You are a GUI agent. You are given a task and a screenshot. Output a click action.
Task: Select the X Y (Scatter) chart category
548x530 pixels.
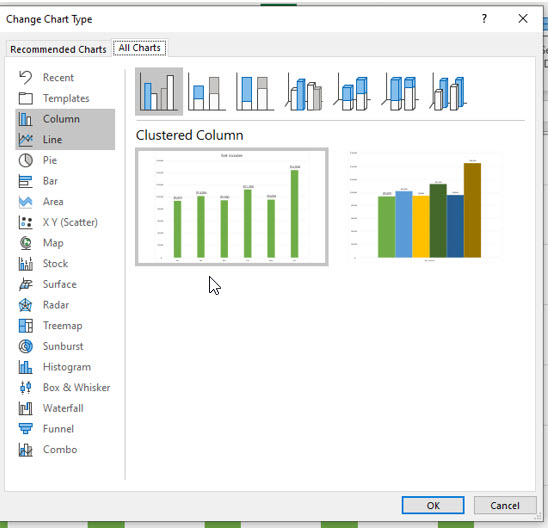65,222
